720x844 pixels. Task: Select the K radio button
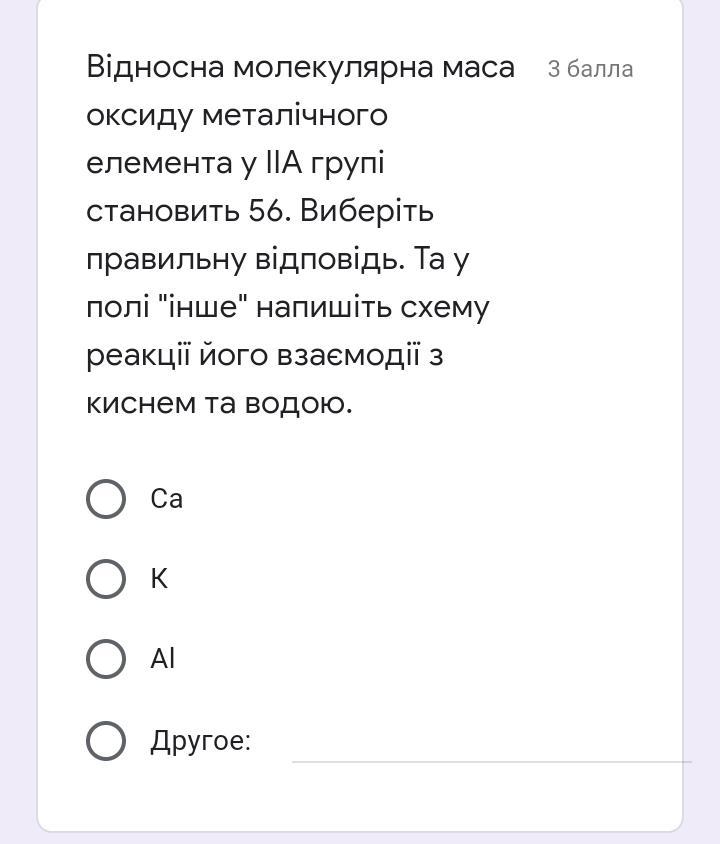click(106, 579)
